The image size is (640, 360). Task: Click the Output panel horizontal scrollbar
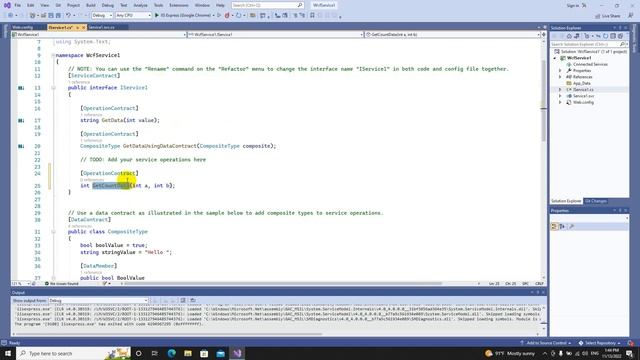tap(169, 334)
